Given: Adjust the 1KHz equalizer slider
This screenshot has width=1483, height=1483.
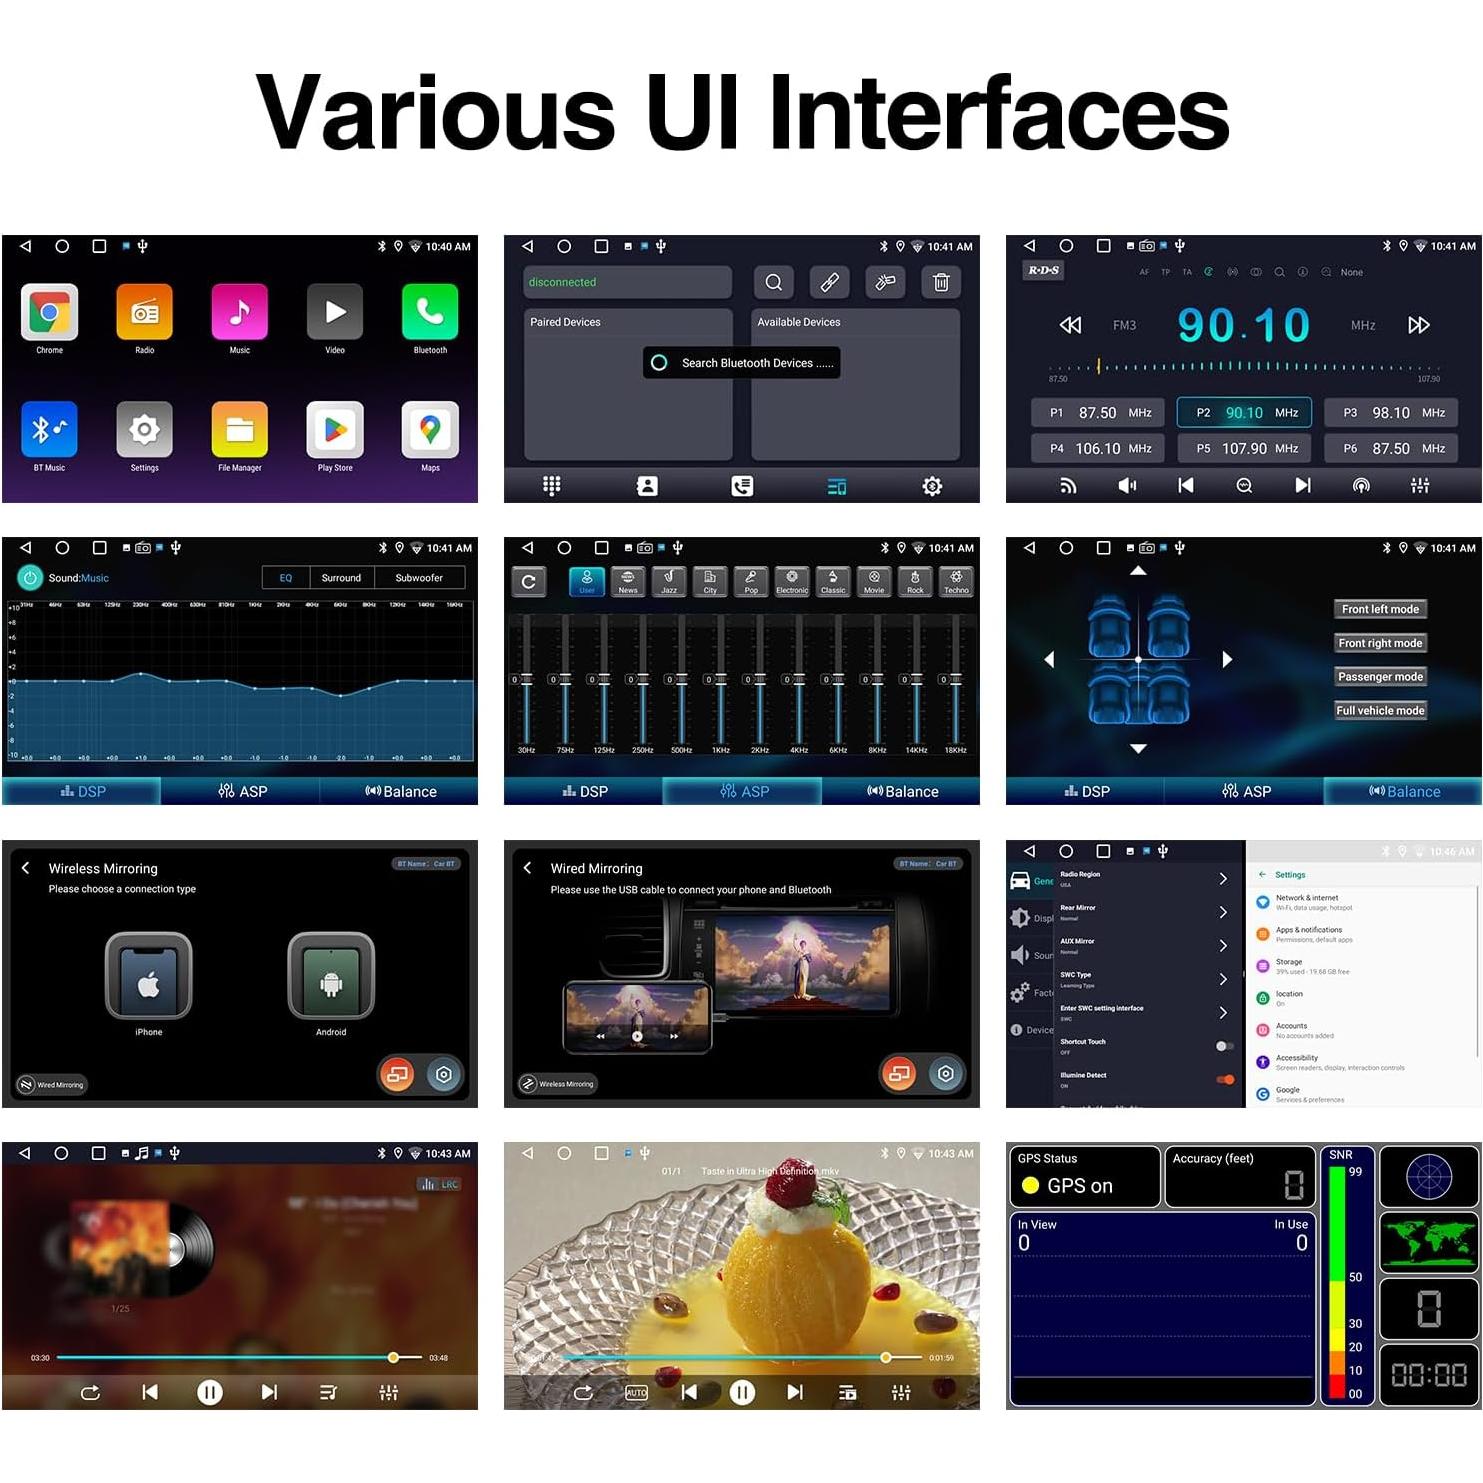Looking at the screenshot, I should point(720,680).
